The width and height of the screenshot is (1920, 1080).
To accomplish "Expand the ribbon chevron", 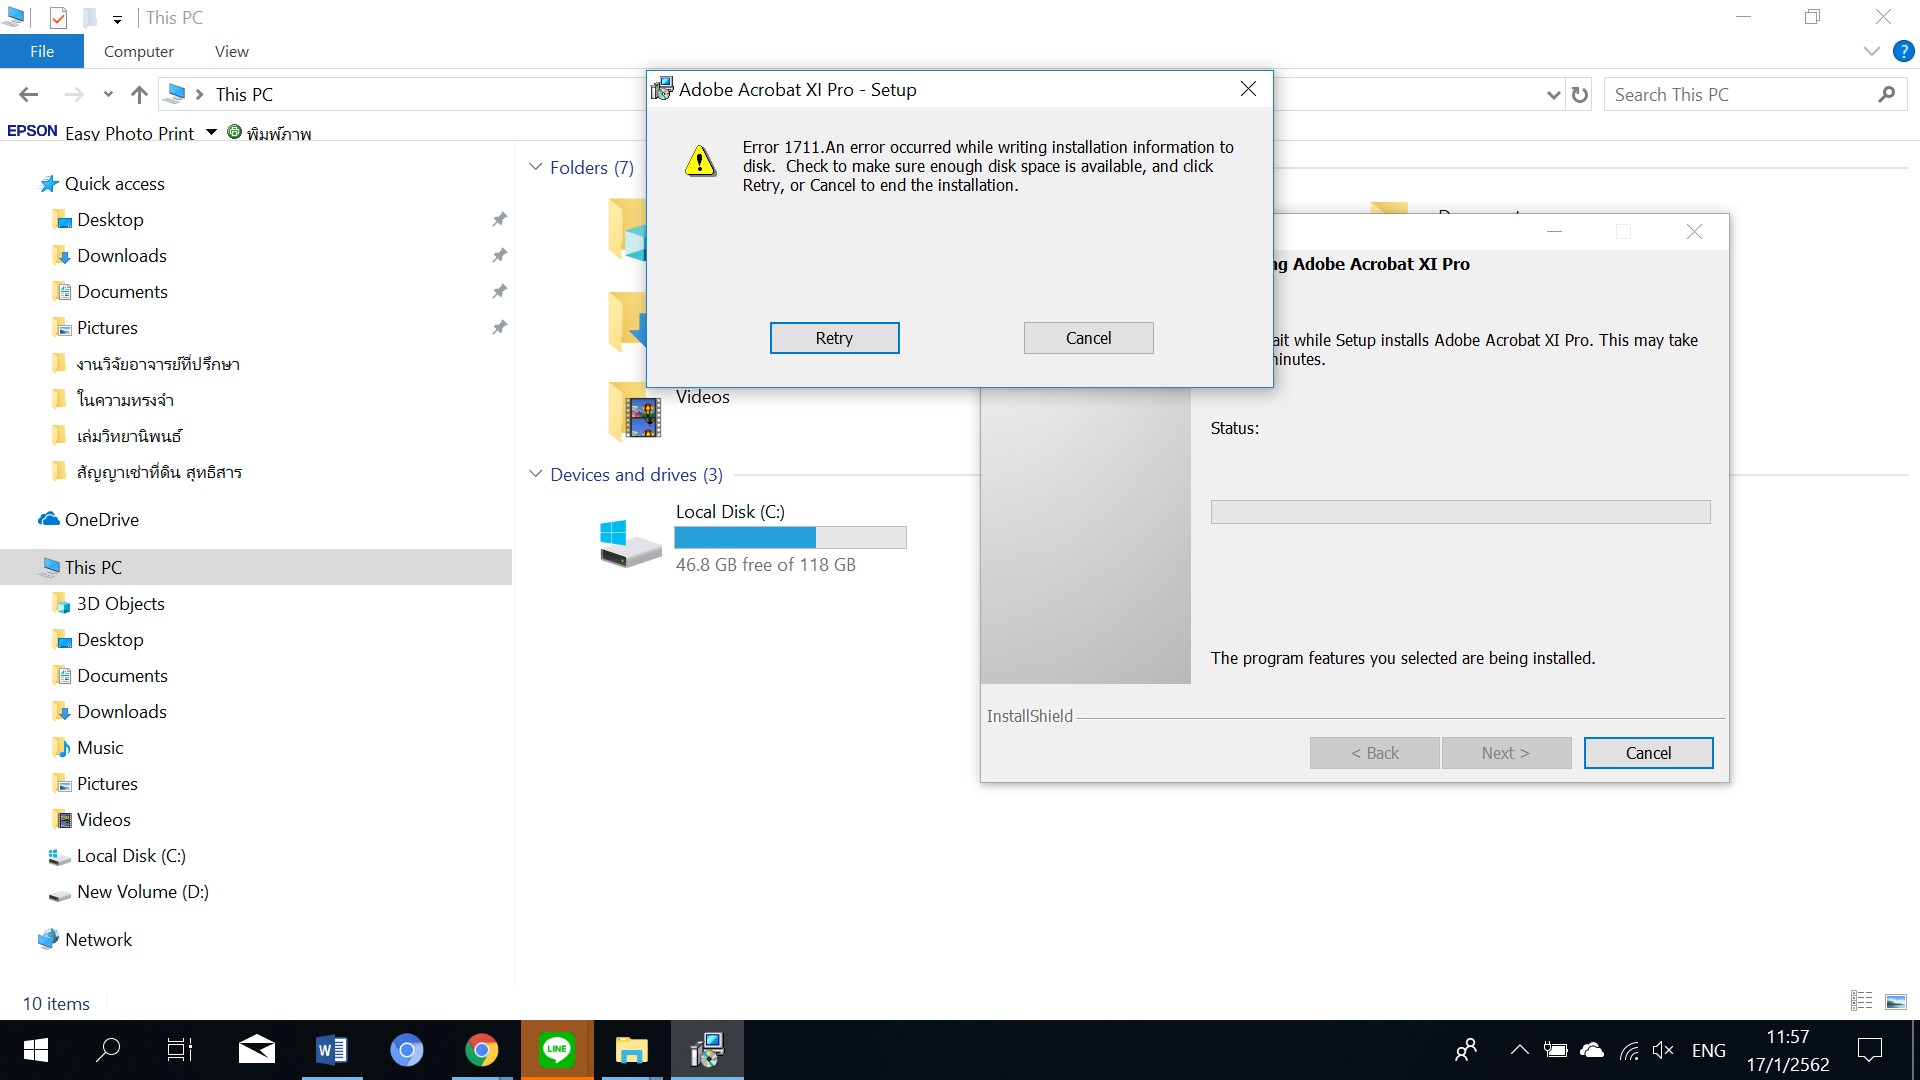I will pyautogui.click(x=1871, y=51).
